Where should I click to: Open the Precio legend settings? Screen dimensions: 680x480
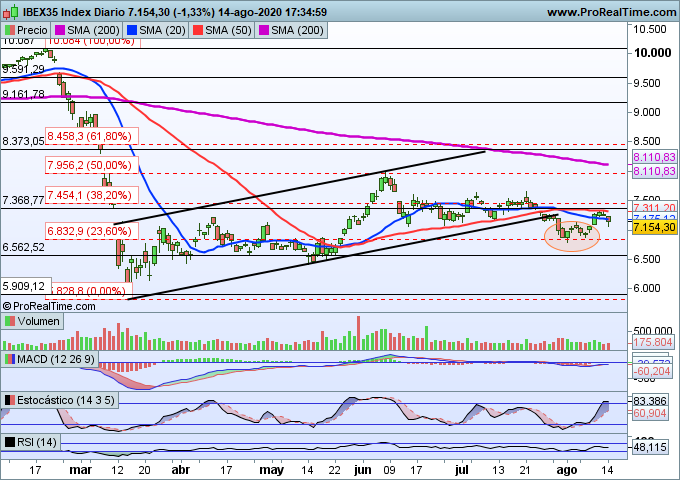pos(33,31)
